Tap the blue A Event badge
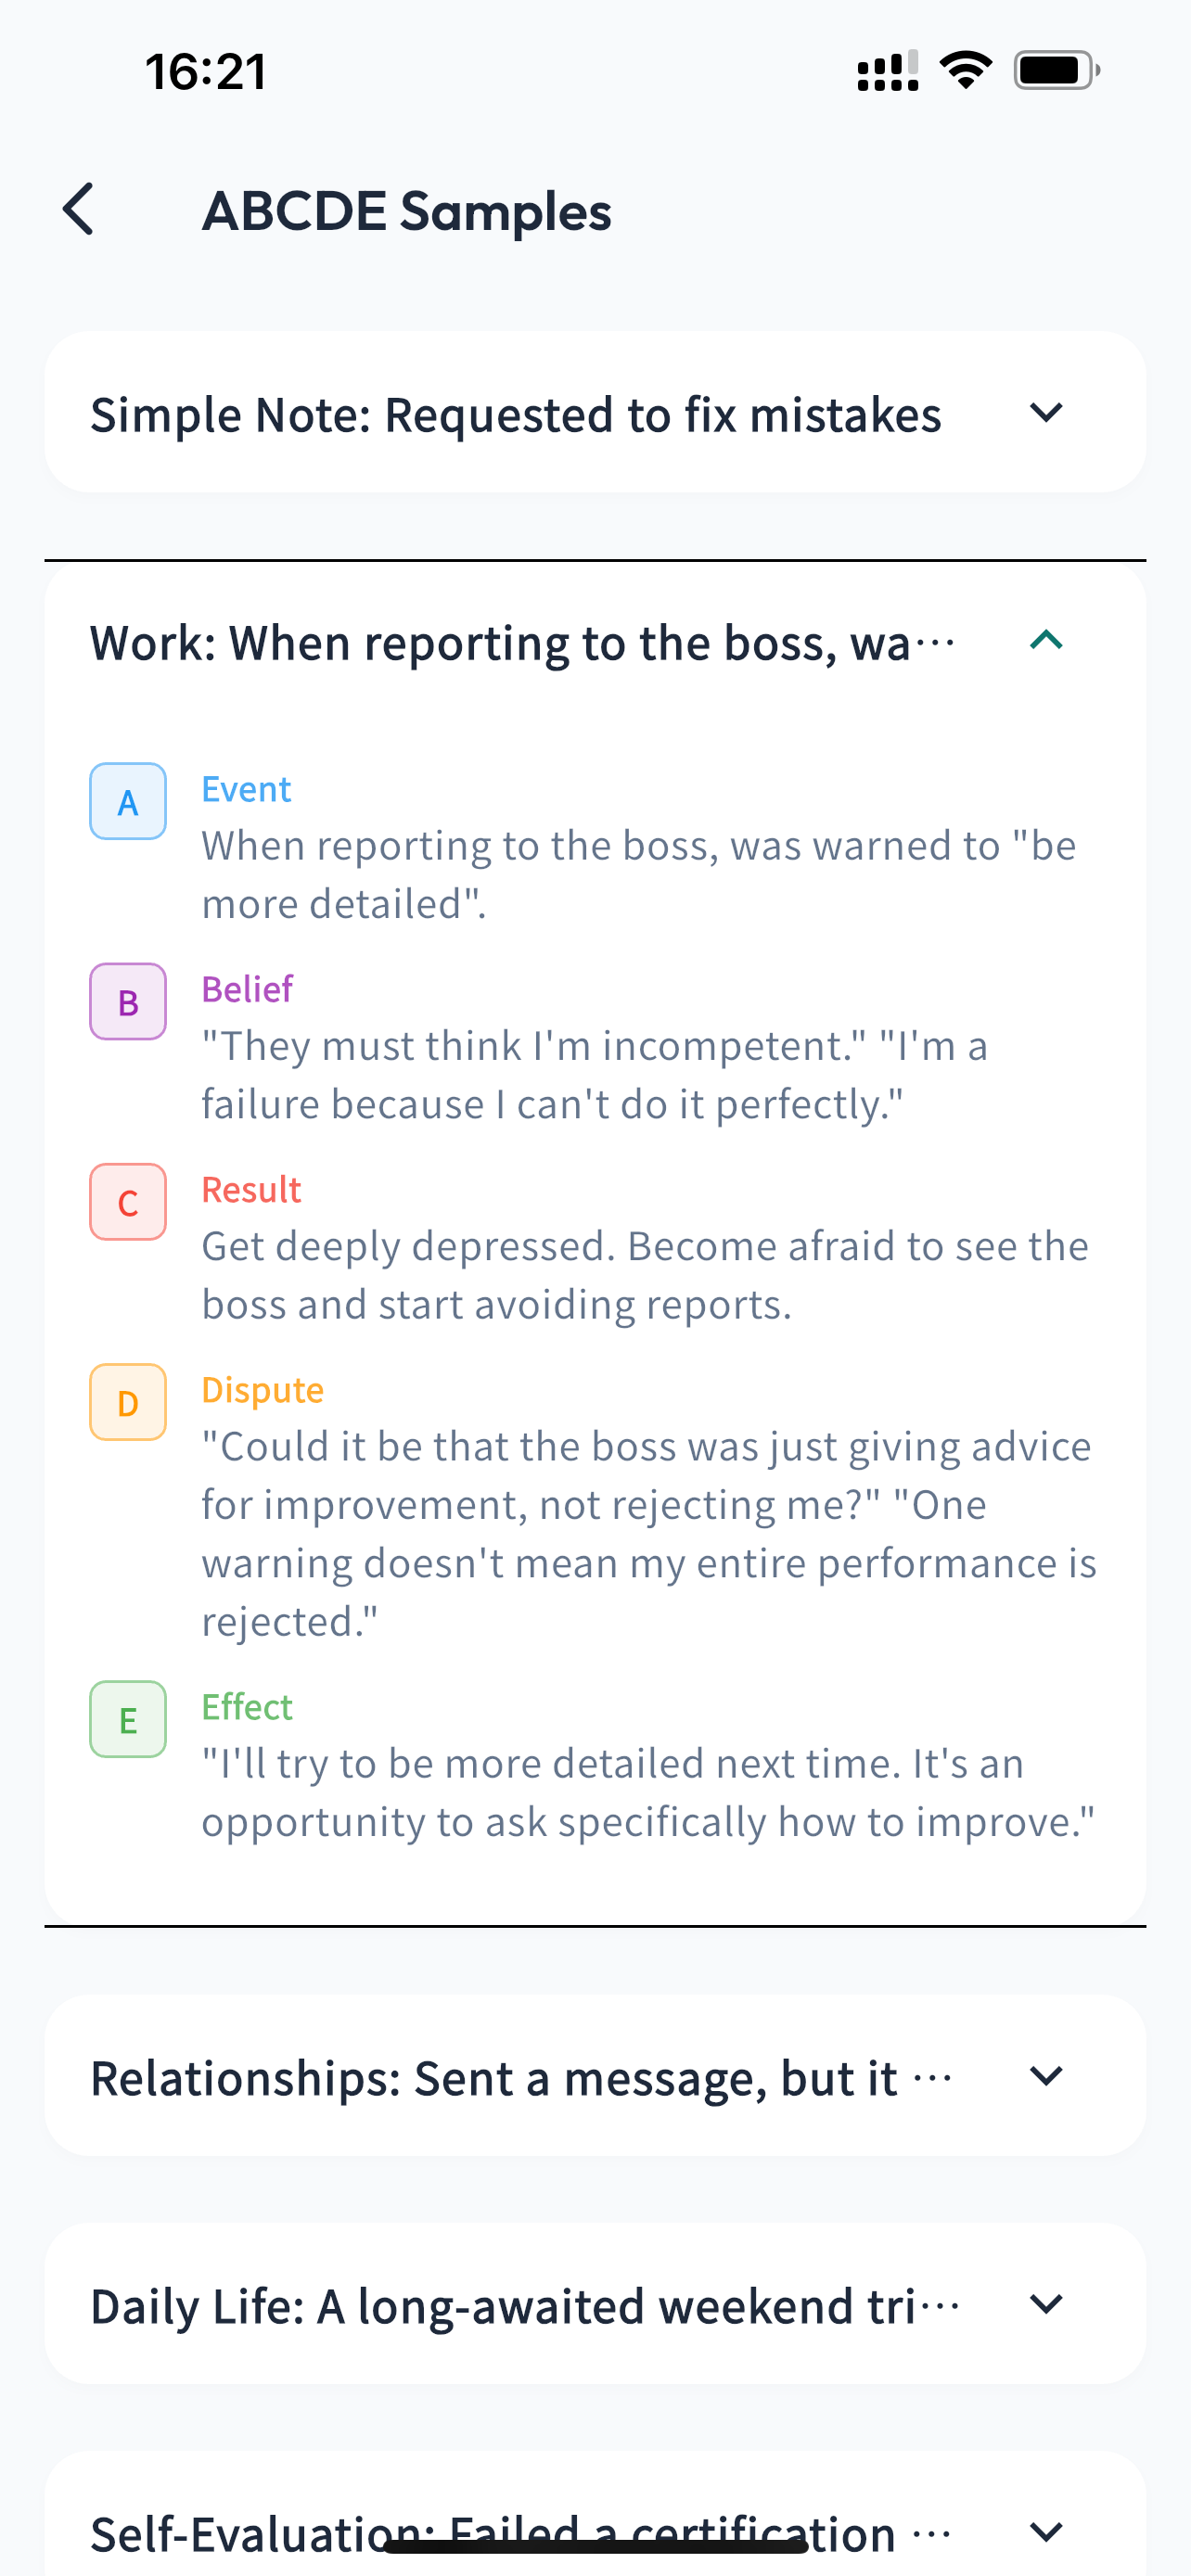 click(128, 801)
